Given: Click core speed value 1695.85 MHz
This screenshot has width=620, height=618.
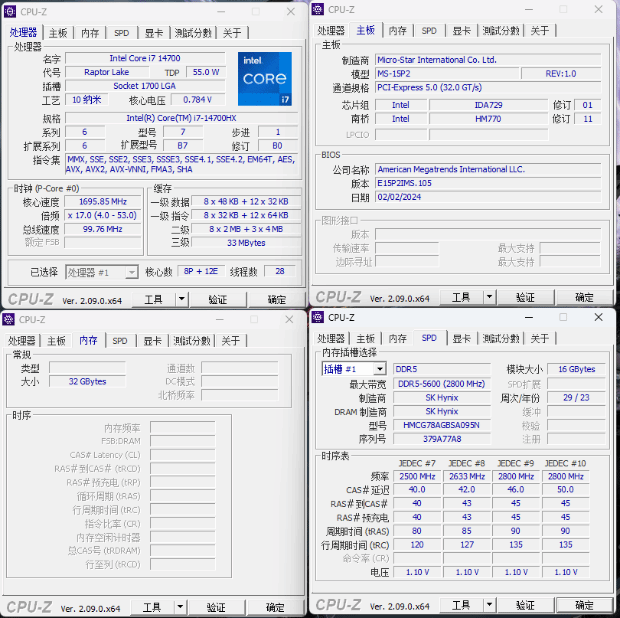Looking at the screenshot, I should (103, 202).
